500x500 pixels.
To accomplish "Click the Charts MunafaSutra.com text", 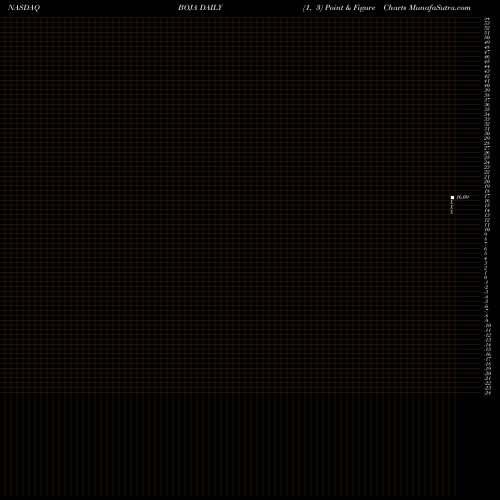I will tap(427, 8).
